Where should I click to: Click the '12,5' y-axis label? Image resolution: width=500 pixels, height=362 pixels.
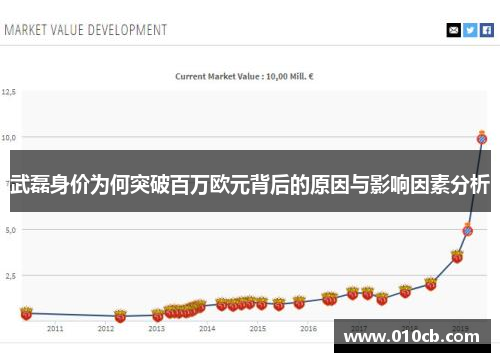point(9,92)
